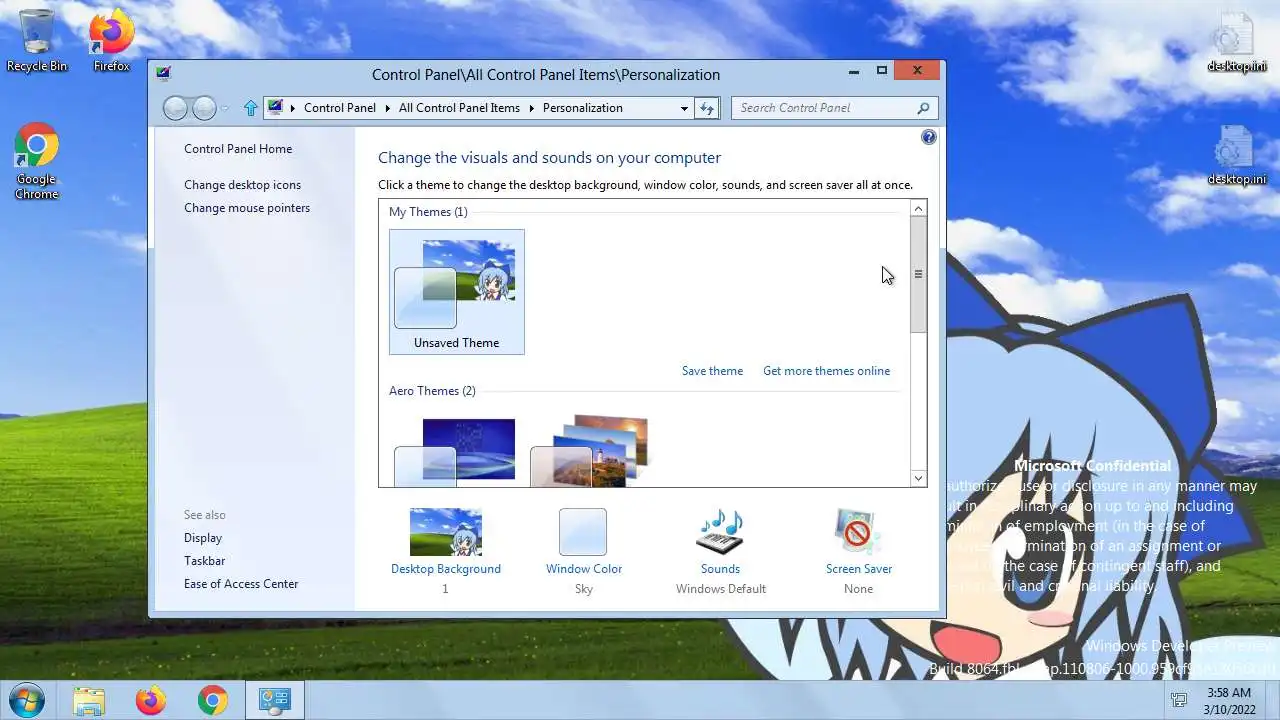Viewport: 1280px width, 720px height.
Task: Open the Sounds settings icon
Action: click(x=720, y=532)
